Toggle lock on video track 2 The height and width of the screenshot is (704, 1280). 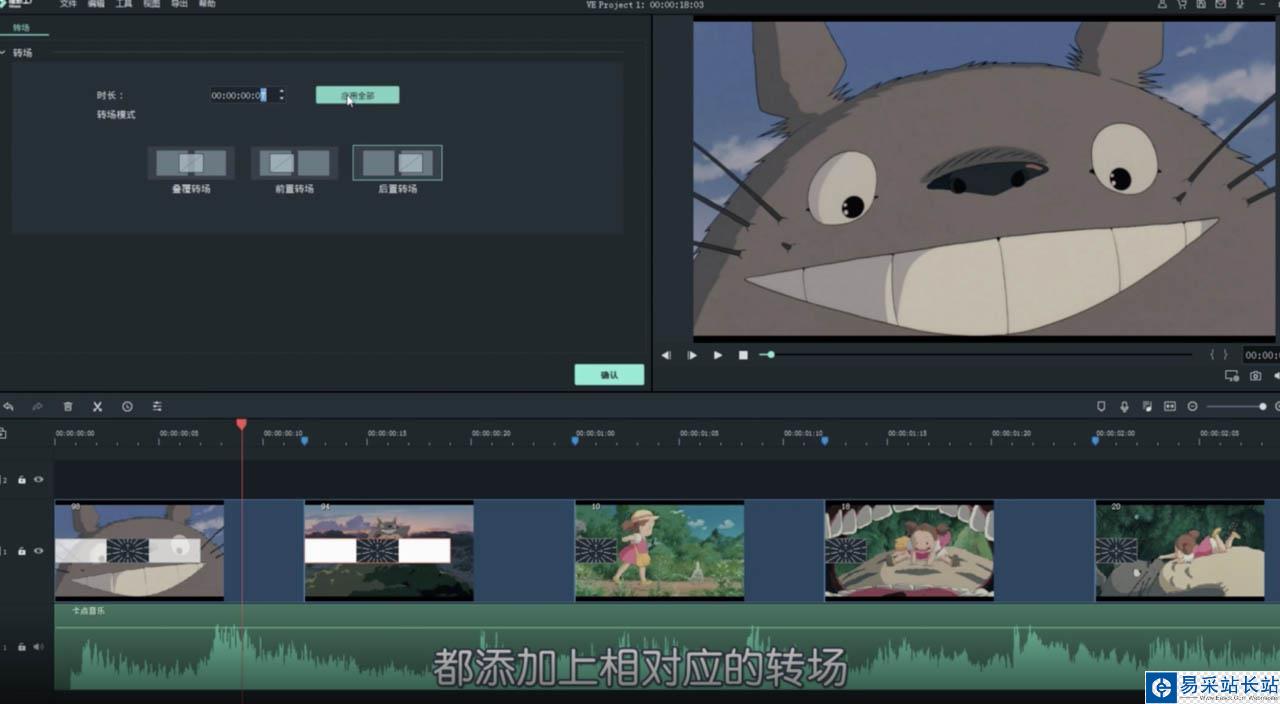pyautogui.click(x=22, y=480)
